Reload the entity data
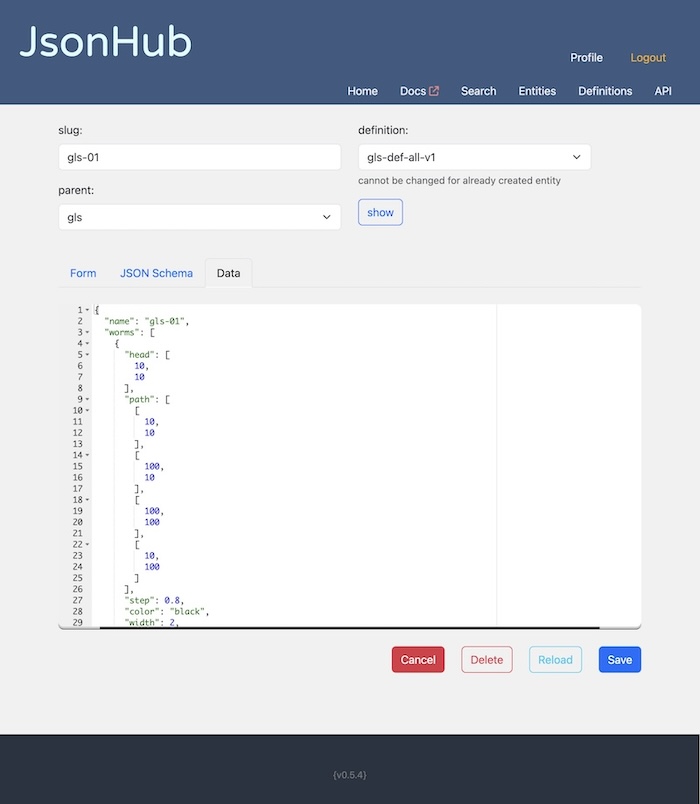This screenshot has width=700, height=804. coord(555,660)
